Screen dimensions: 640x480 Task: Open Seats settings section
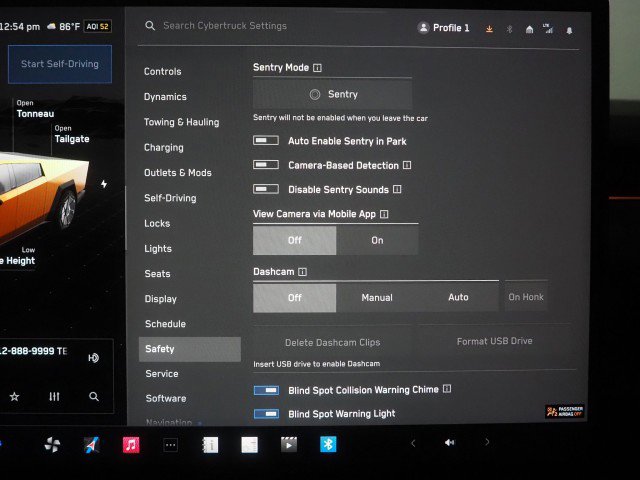click(157, 273)
